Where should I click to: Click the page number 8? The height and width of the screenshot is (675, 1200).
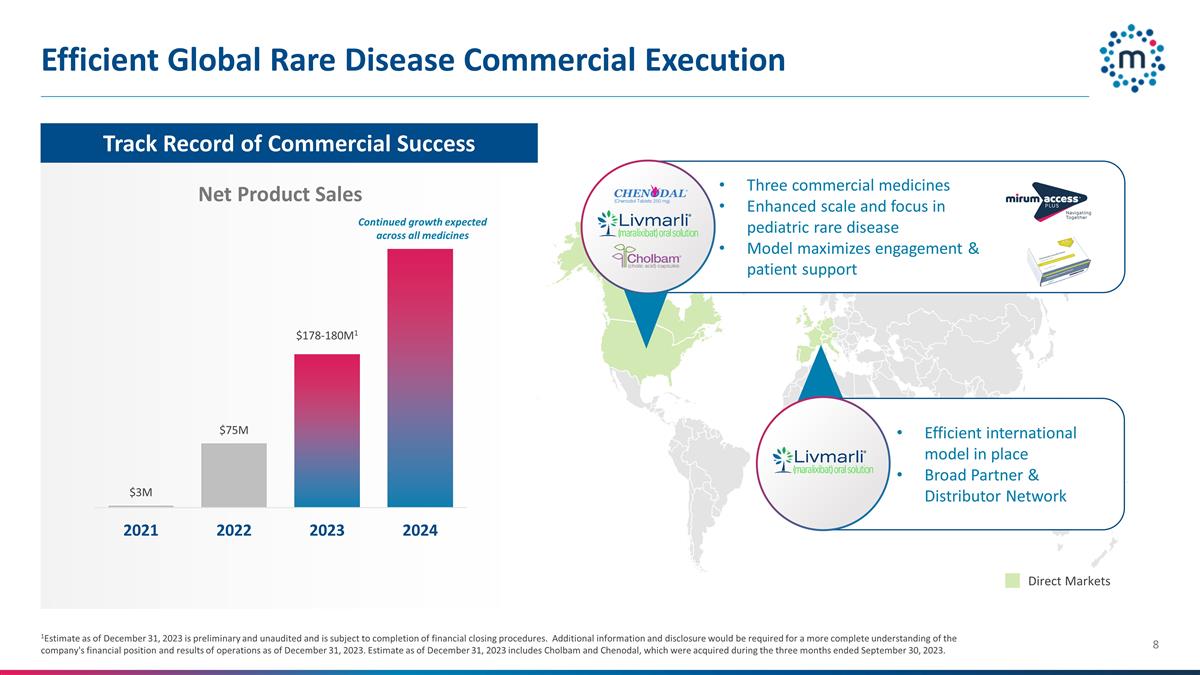[1155, 644]
